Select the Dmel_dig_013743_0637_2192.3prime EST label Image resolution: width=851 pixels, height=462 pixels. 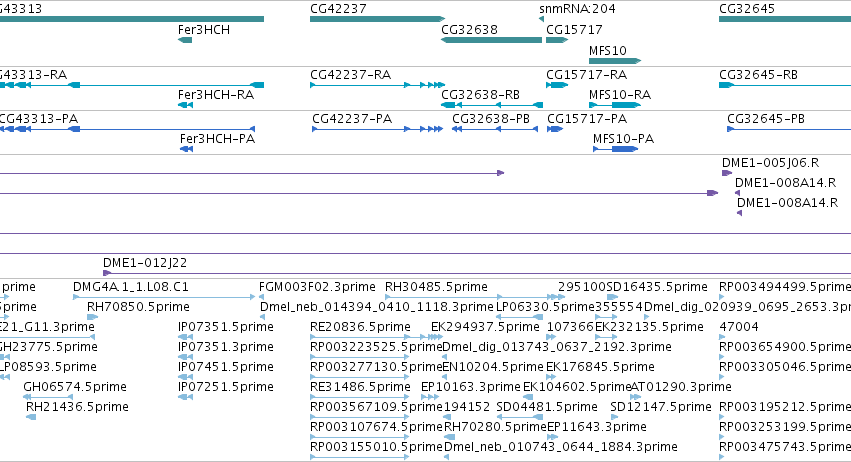click(x=557, y=347)
